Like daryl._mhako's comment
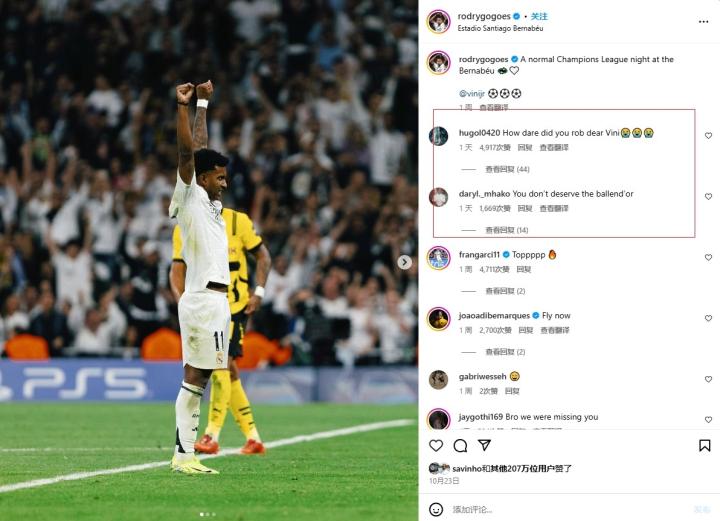The image size is (720, 521). coord(708,196)
